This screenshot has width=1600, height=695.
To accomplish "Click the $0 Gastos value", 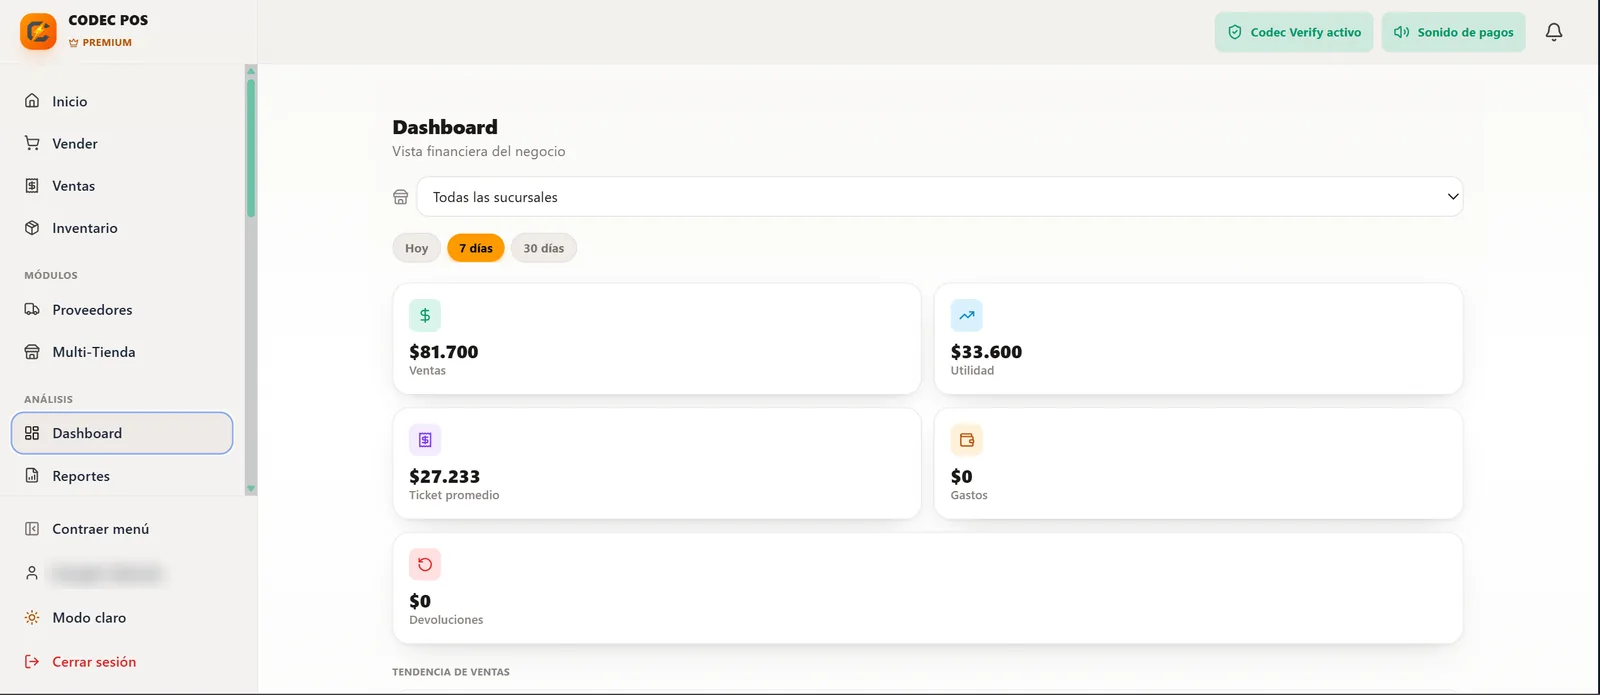I will point(961,477).
